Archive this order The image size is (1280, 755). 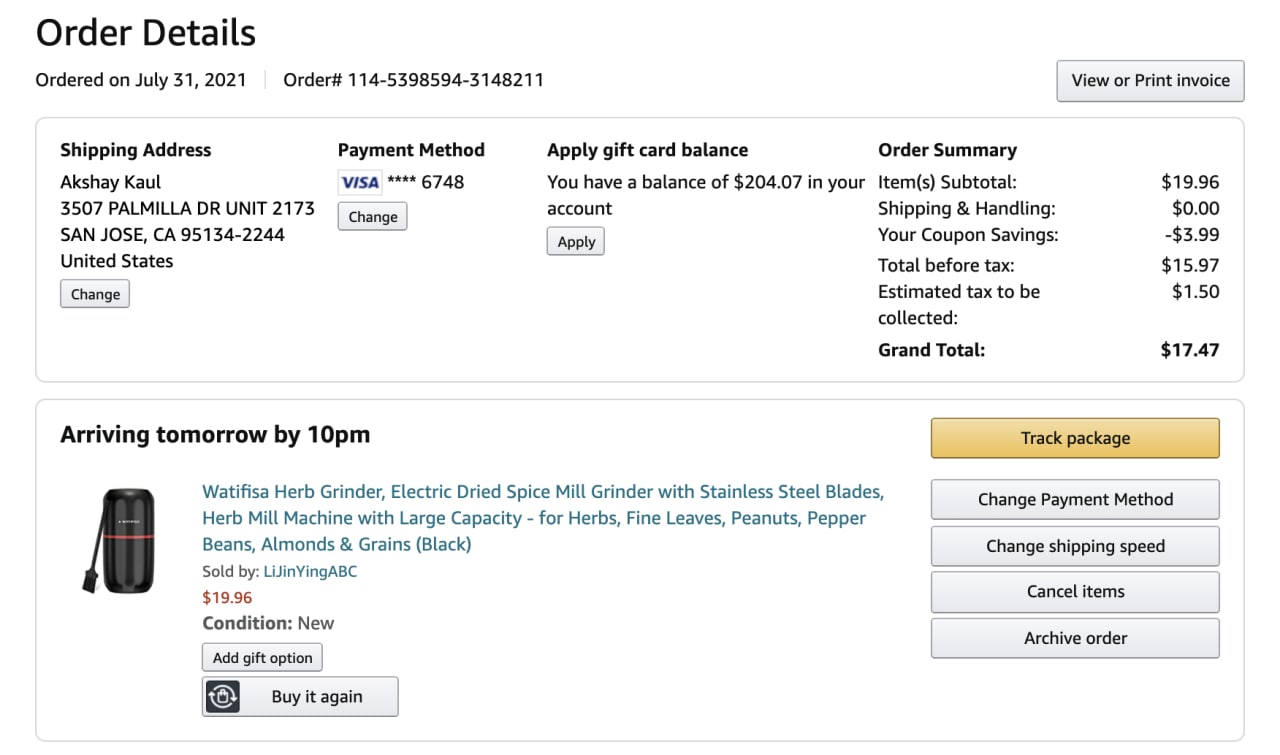point(1075,638)
